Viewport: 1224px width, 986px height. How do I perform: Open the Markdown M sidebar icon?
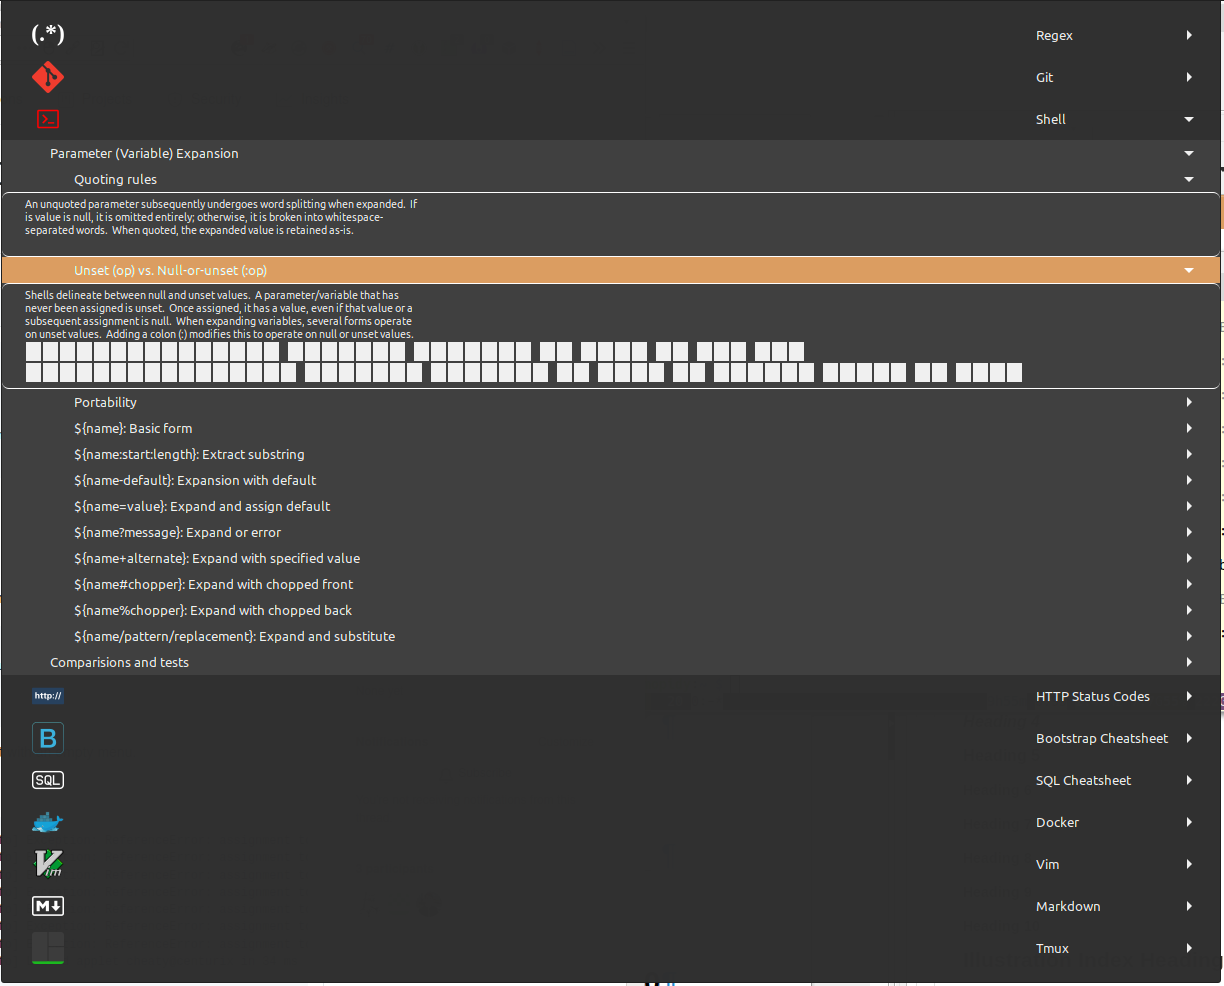[47, 905]
